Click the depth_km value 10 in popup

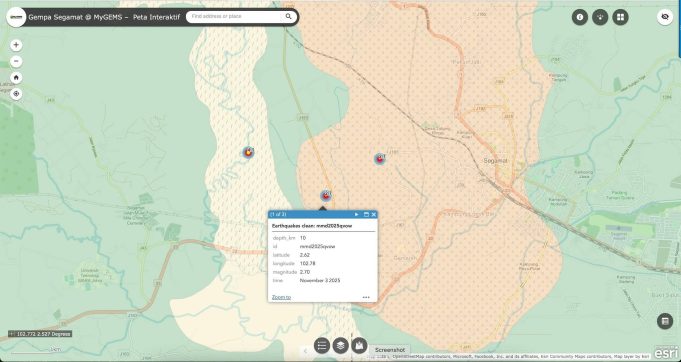coord(303,238)
